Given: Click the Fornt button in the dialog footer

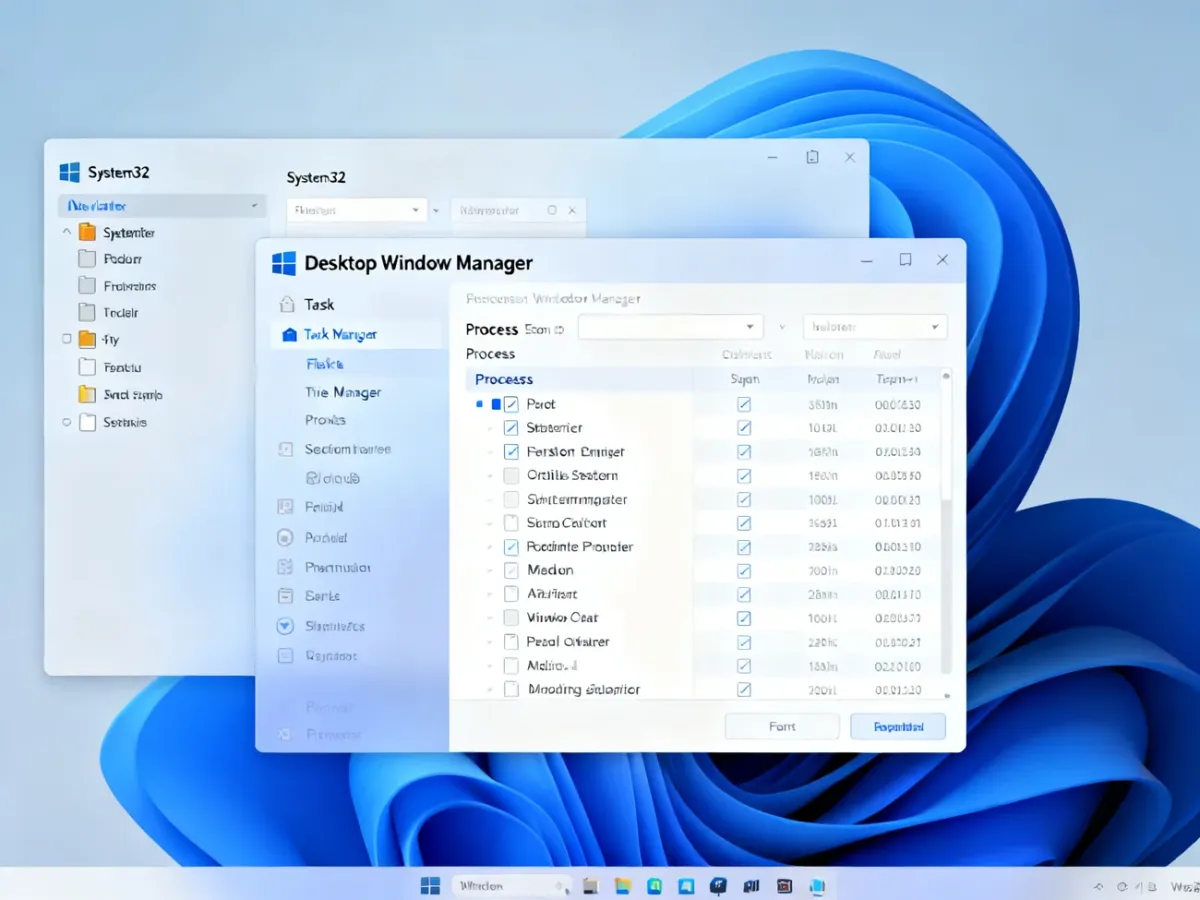Looking at the screenshot, I should (782, 727).
